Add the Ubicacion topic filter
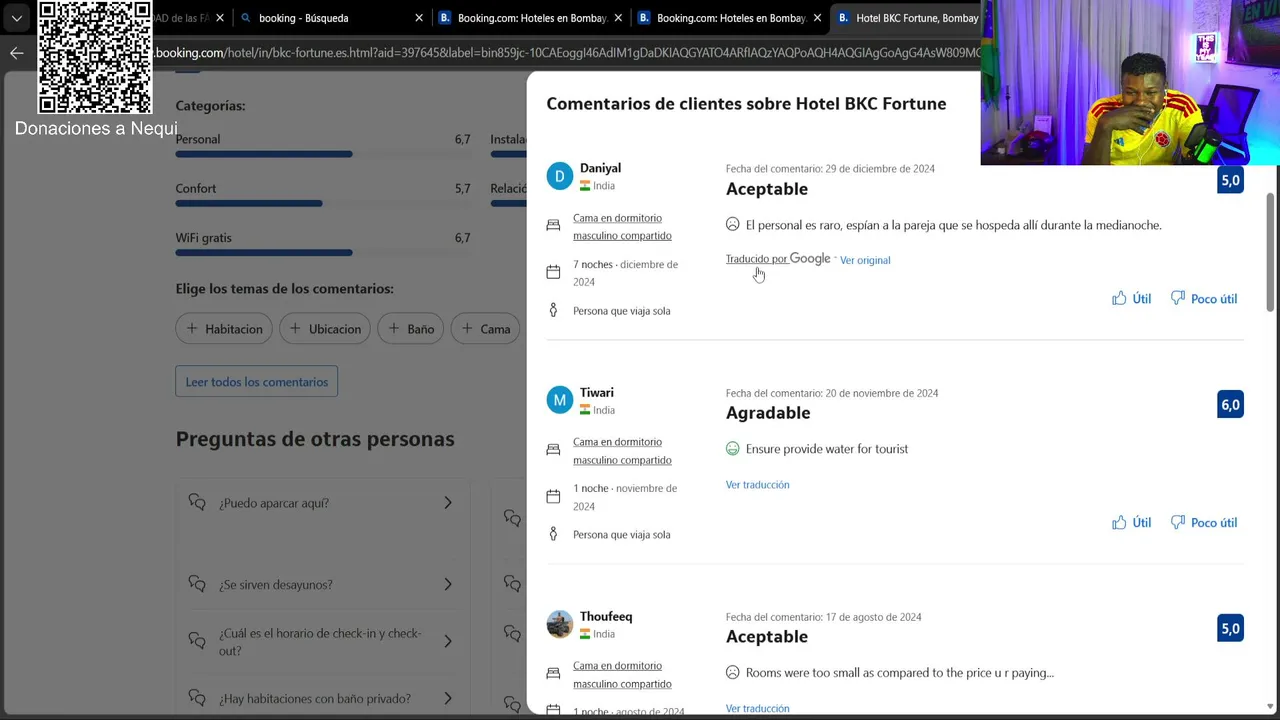 326,329
